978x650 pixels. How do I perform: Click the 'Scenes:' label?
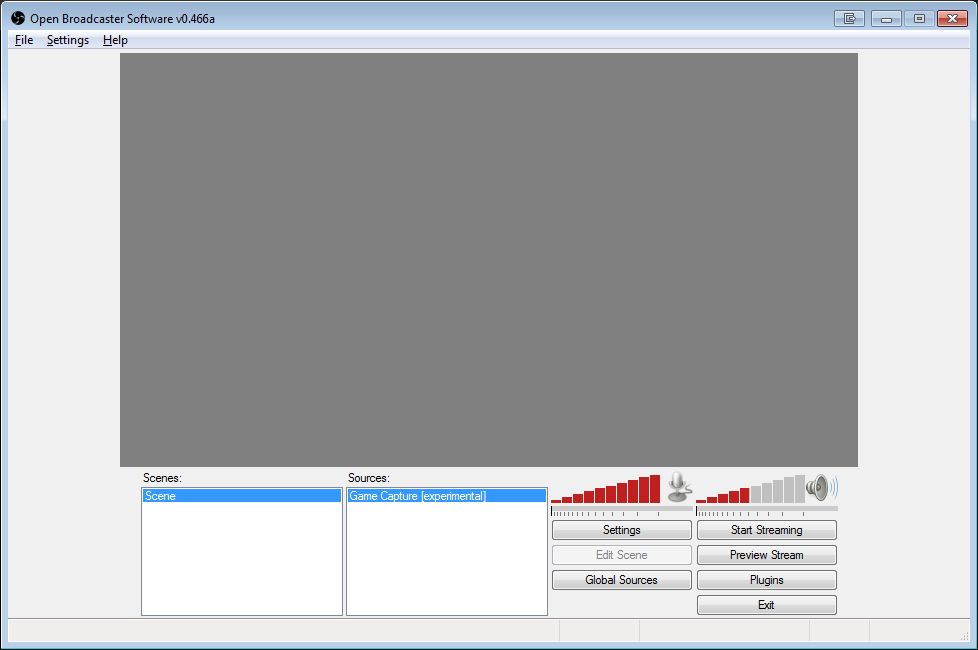[x=162, y=478]
